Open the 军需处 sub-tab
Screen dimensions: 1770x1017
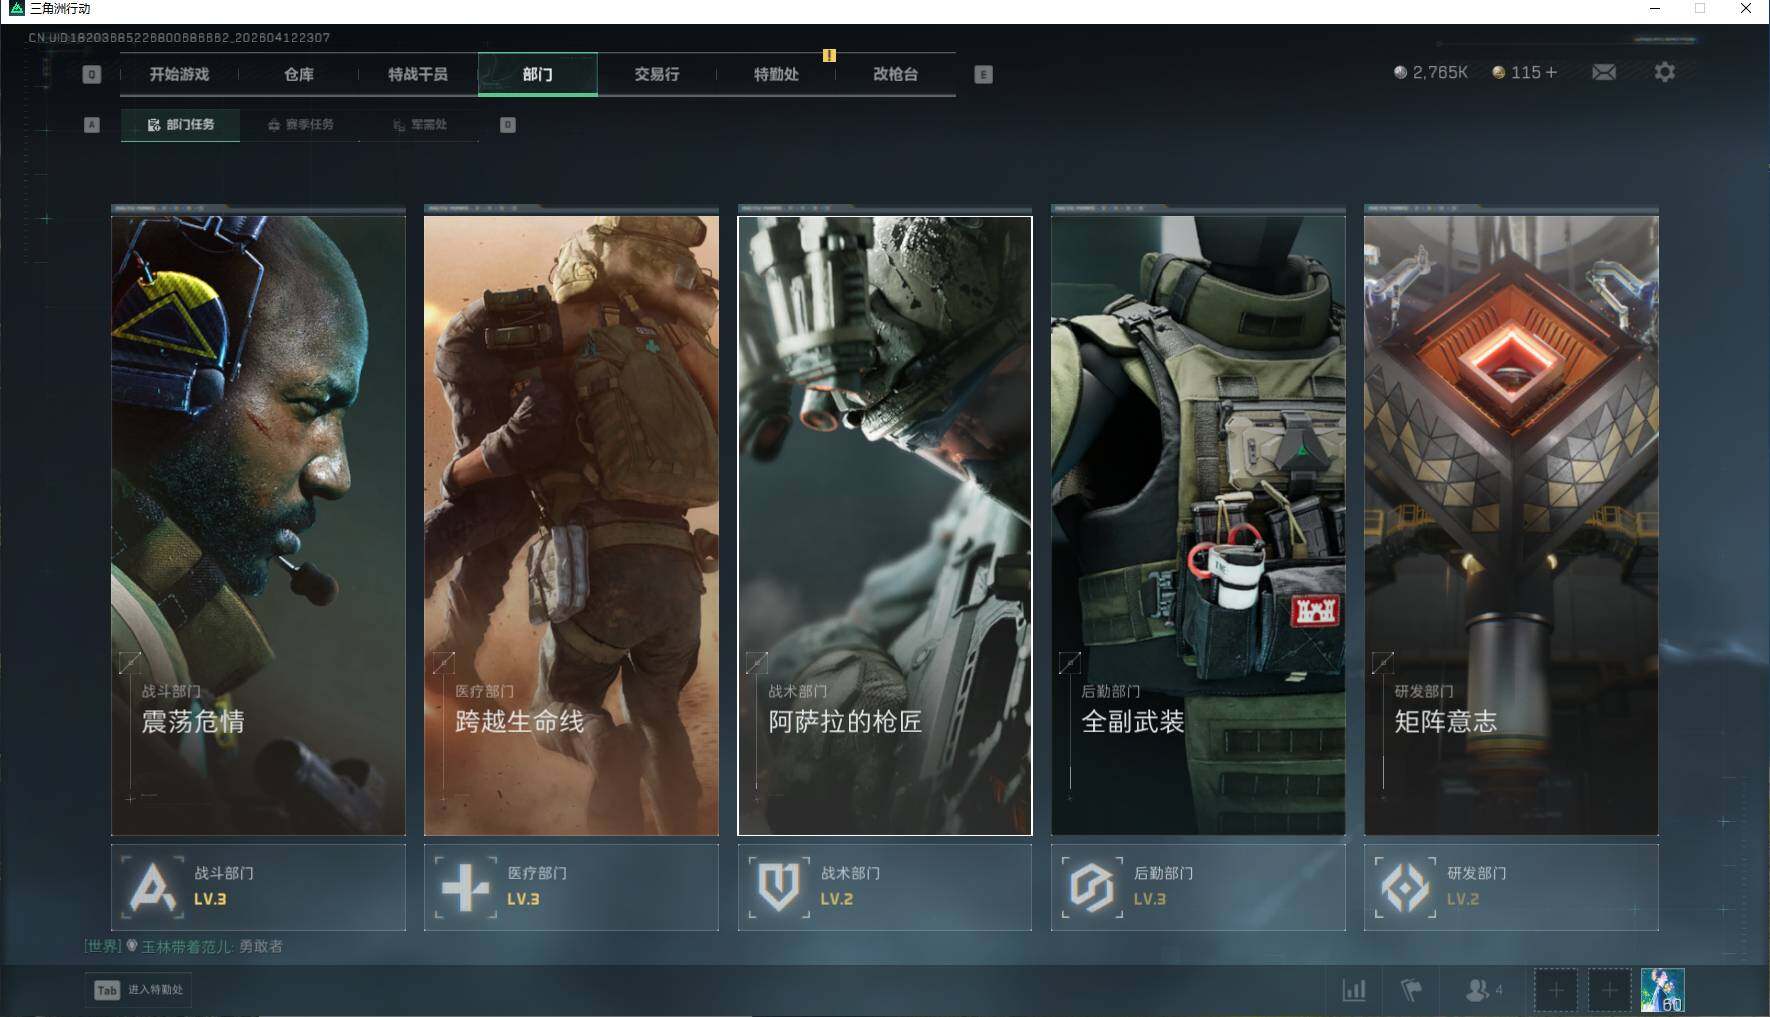tap(419, 125)
